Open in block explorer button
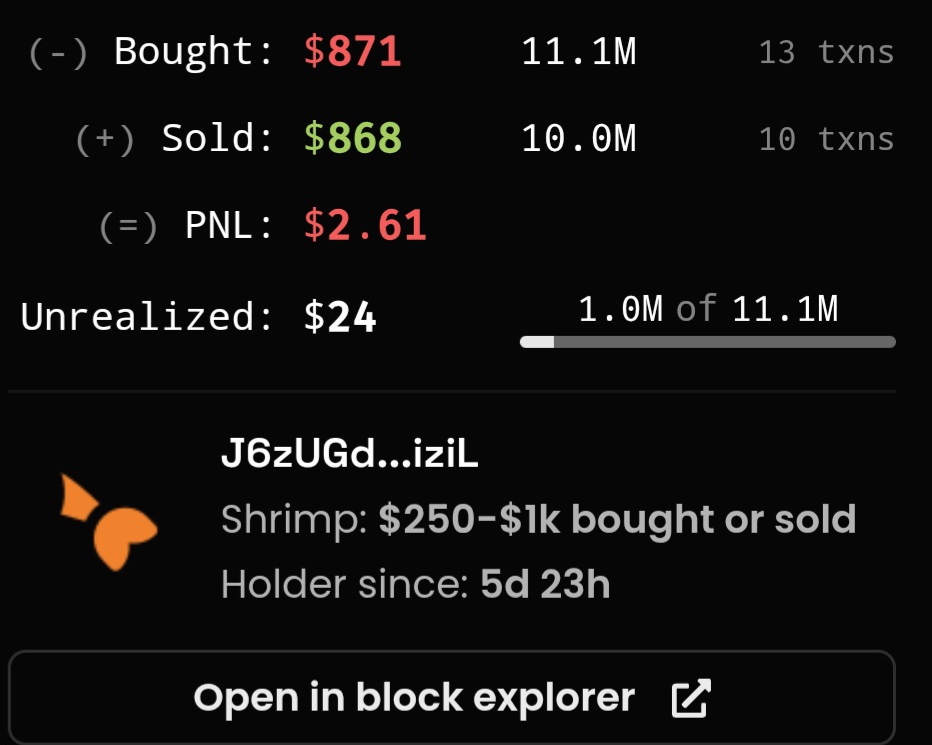Viewport: 932px width, 745px height. (452, 697)
